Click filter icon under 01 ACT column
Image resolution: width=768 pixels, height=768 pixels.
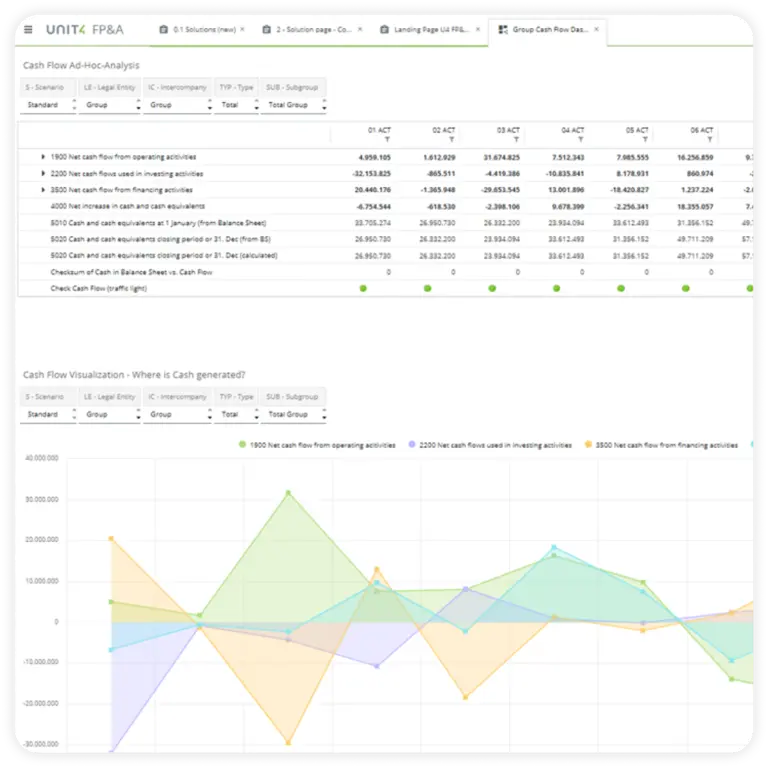coord(387,140)
